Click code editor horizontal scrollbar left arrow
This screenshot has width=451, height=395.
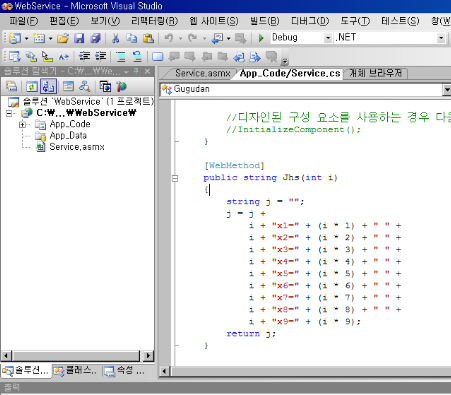point(164,371)
